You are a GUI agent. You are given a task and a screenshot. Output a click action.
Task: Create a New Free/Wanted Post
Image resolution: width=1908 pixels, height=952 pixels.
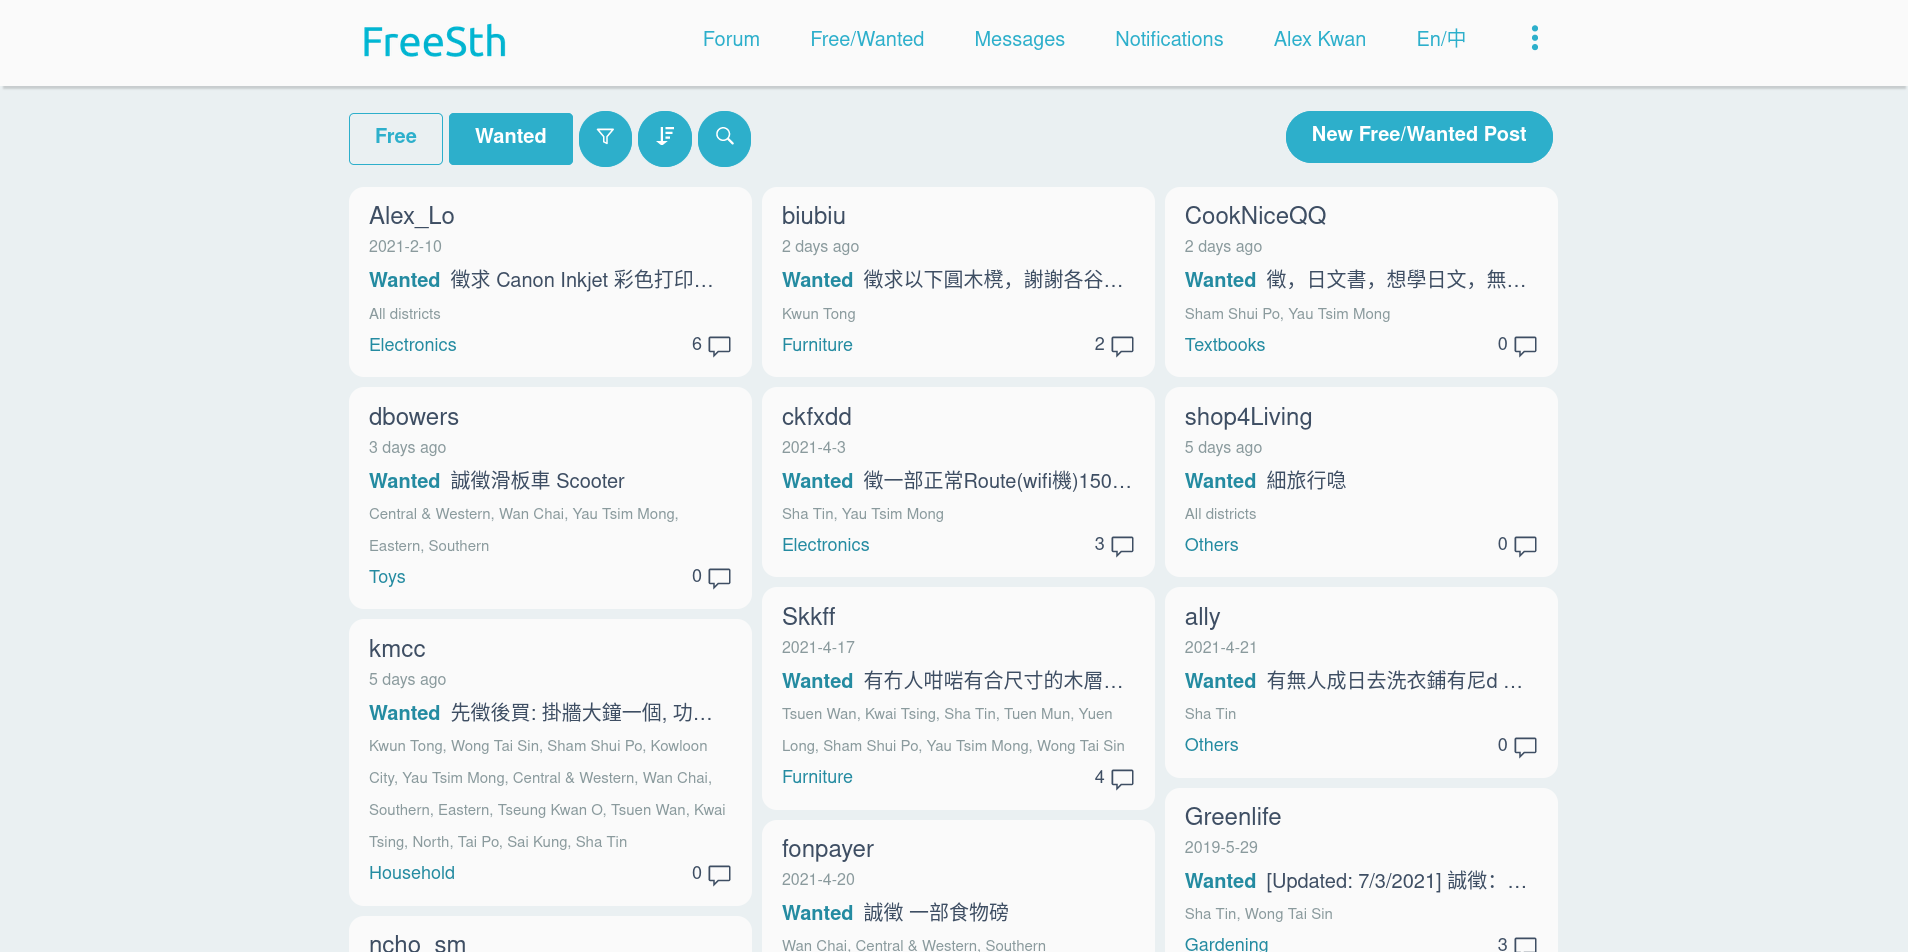[1418, 136]
